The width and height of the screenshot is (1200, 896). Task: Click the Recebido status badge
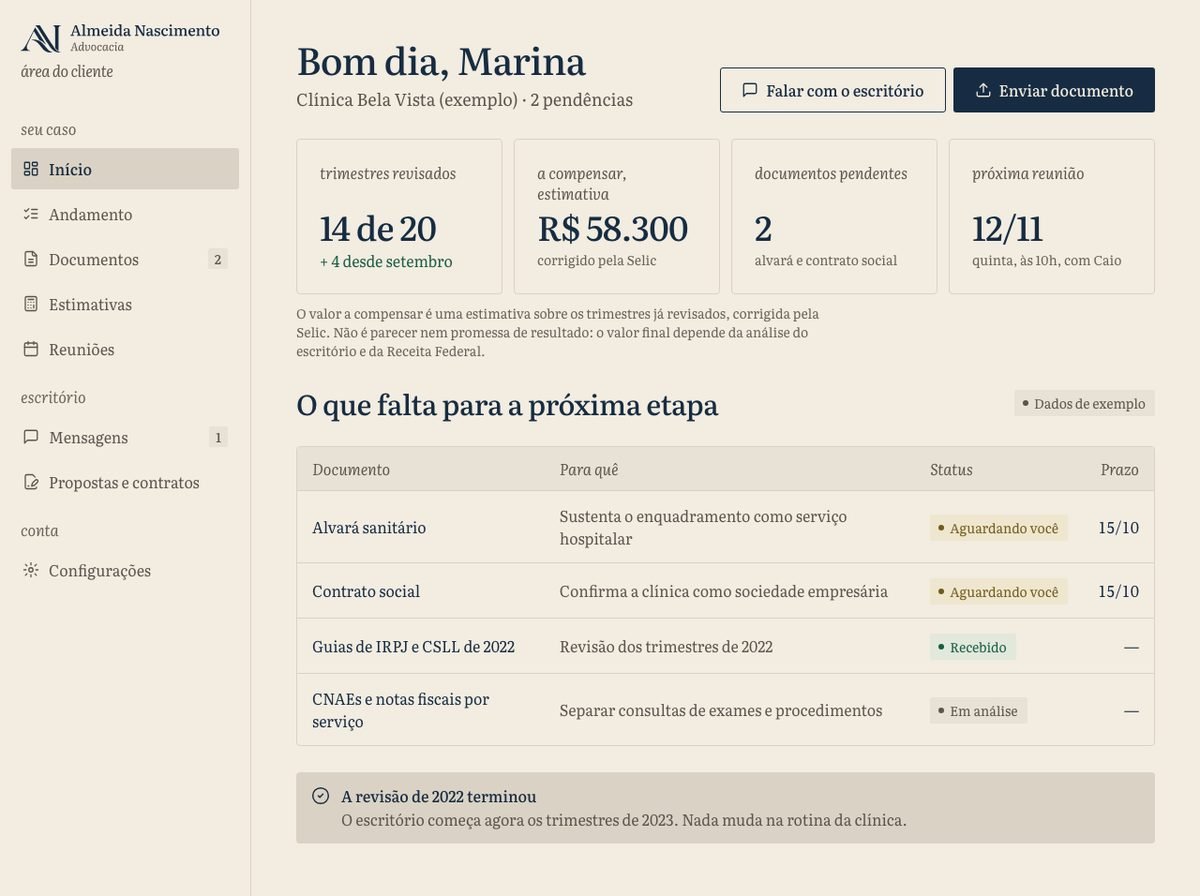click(972, 647)
